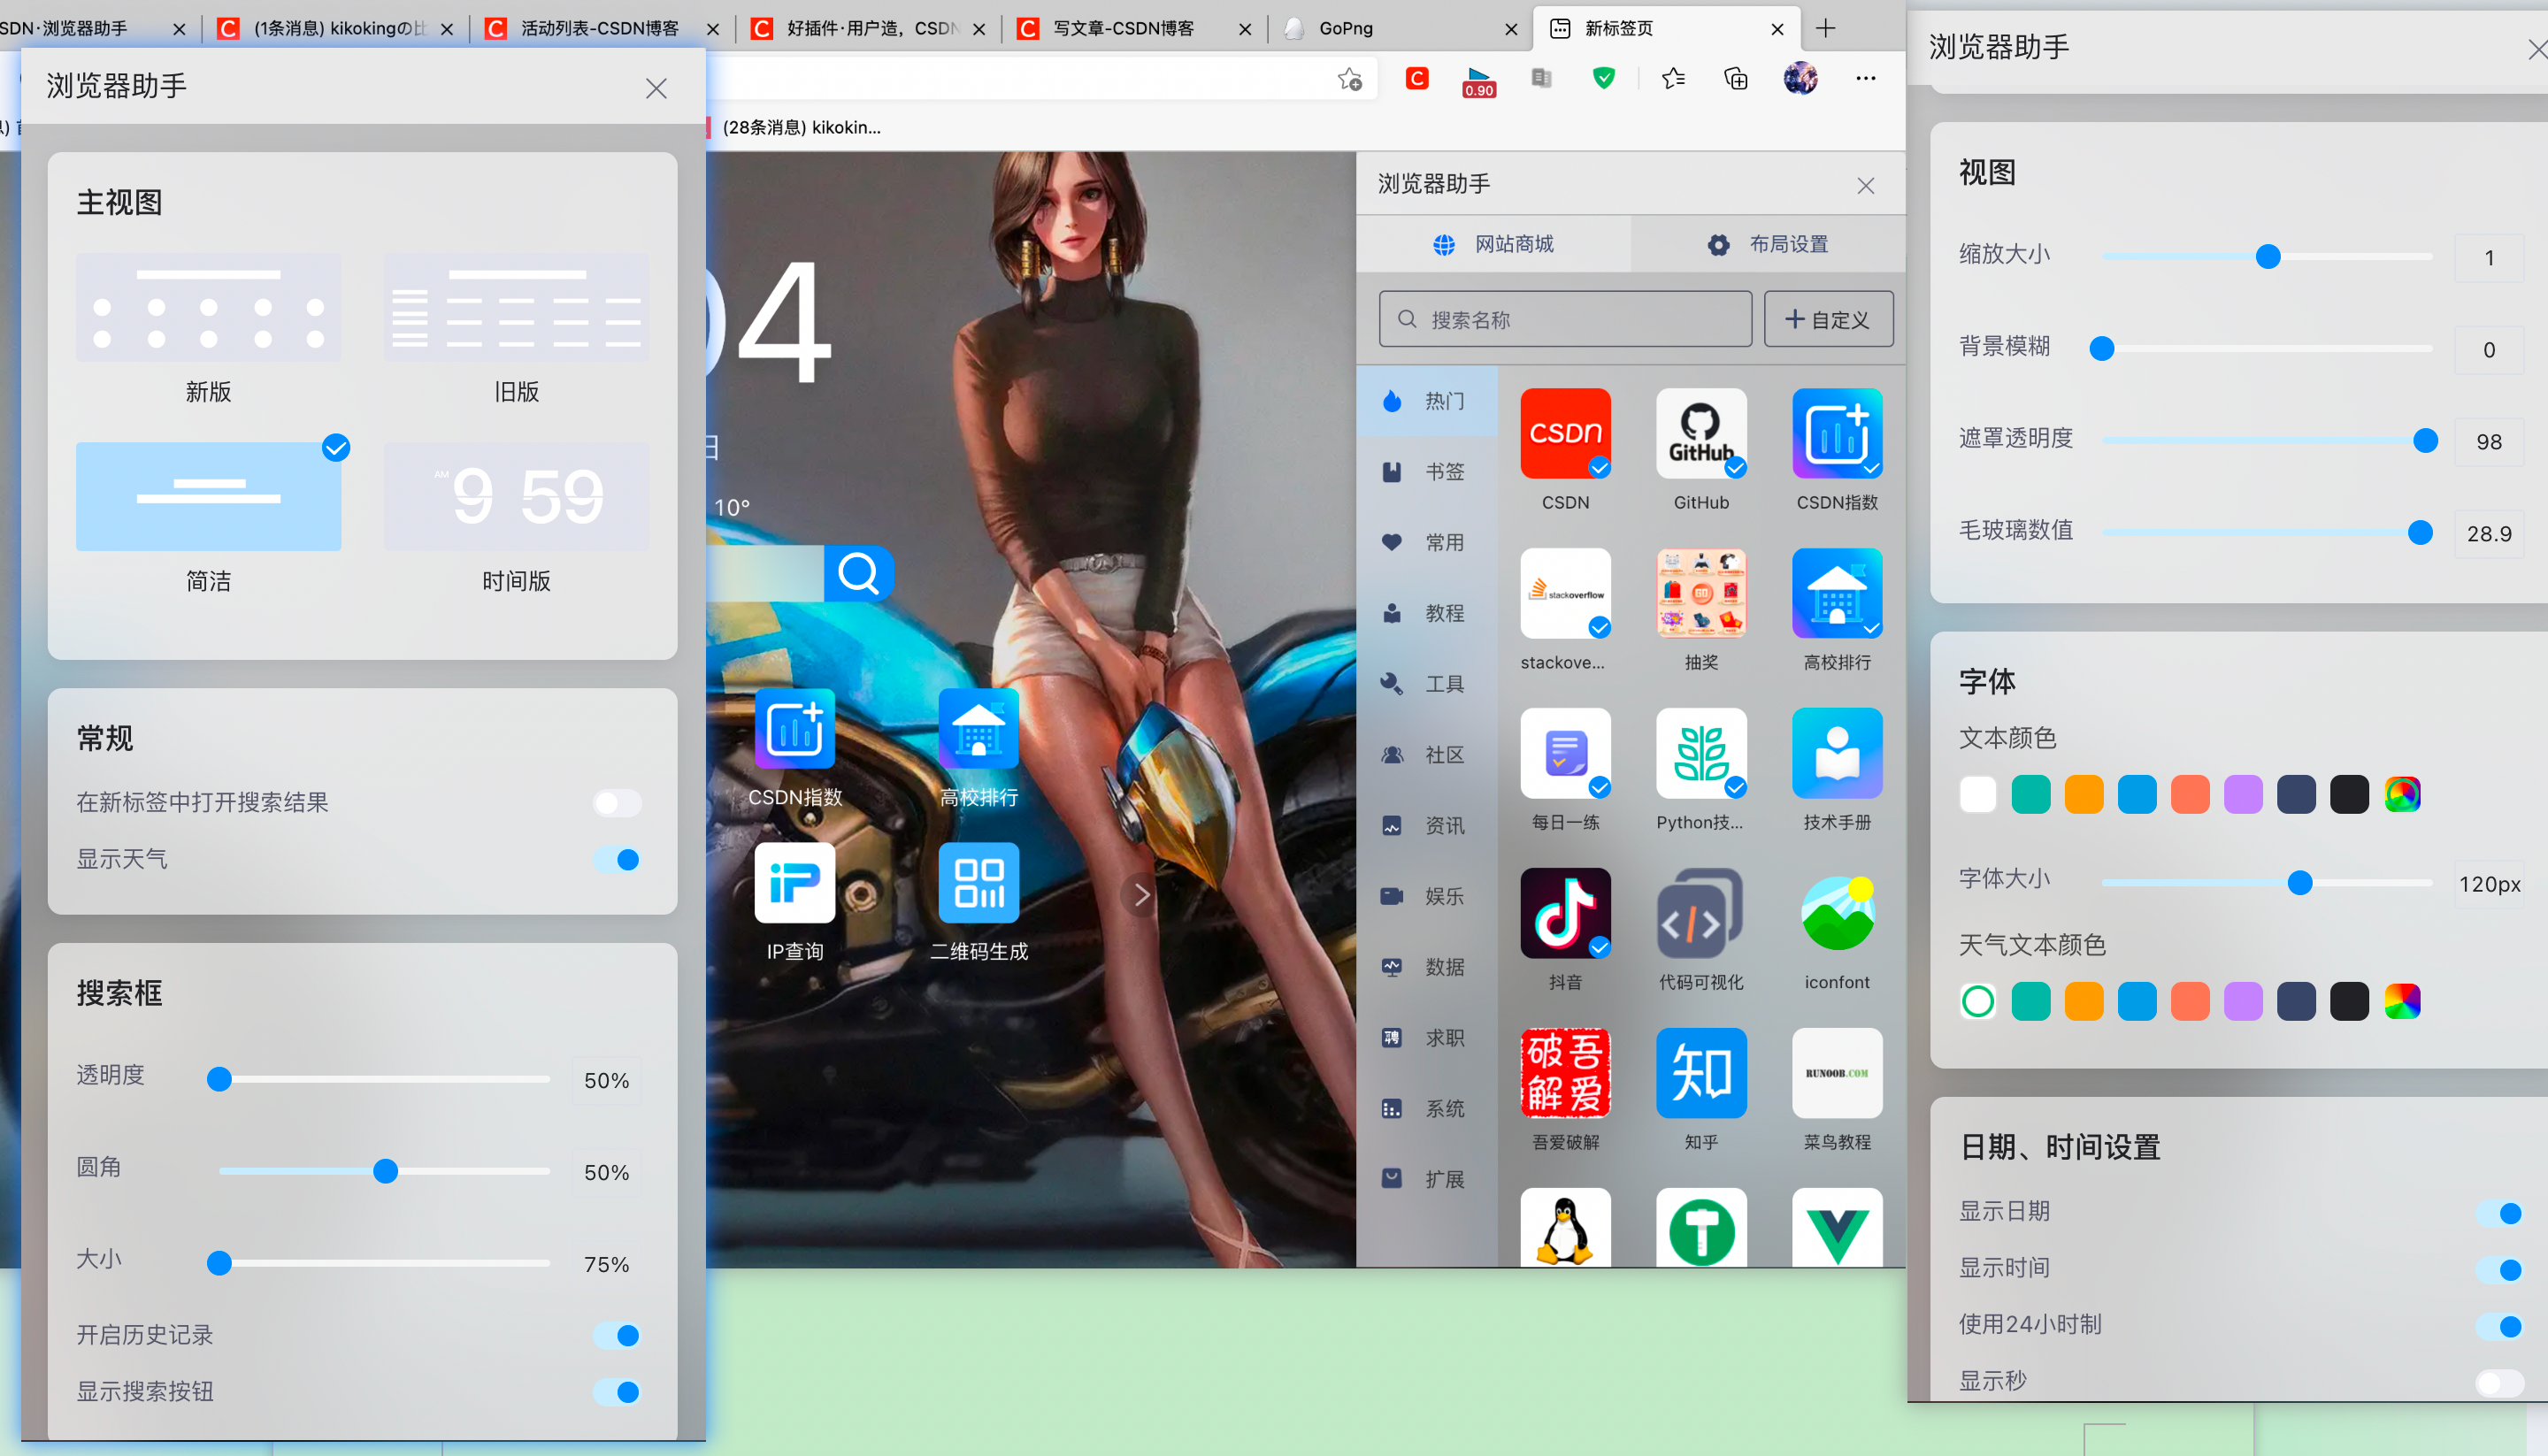This screenshot has width=2548, height=1456.
Task: Select the 抖音 app icon
Action: pos(1565,913)
